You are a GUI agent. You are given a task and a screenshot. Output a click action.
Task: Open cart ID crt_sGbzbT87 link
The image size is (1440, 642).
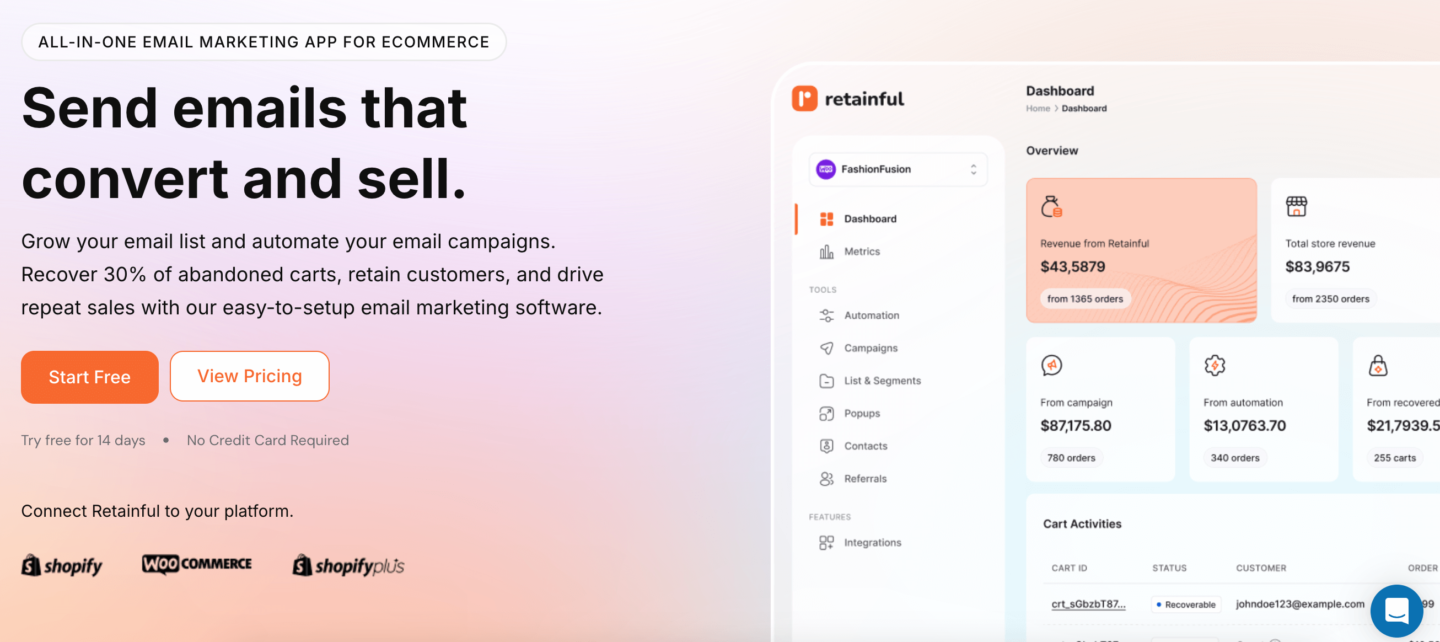tap(1088, 604)
